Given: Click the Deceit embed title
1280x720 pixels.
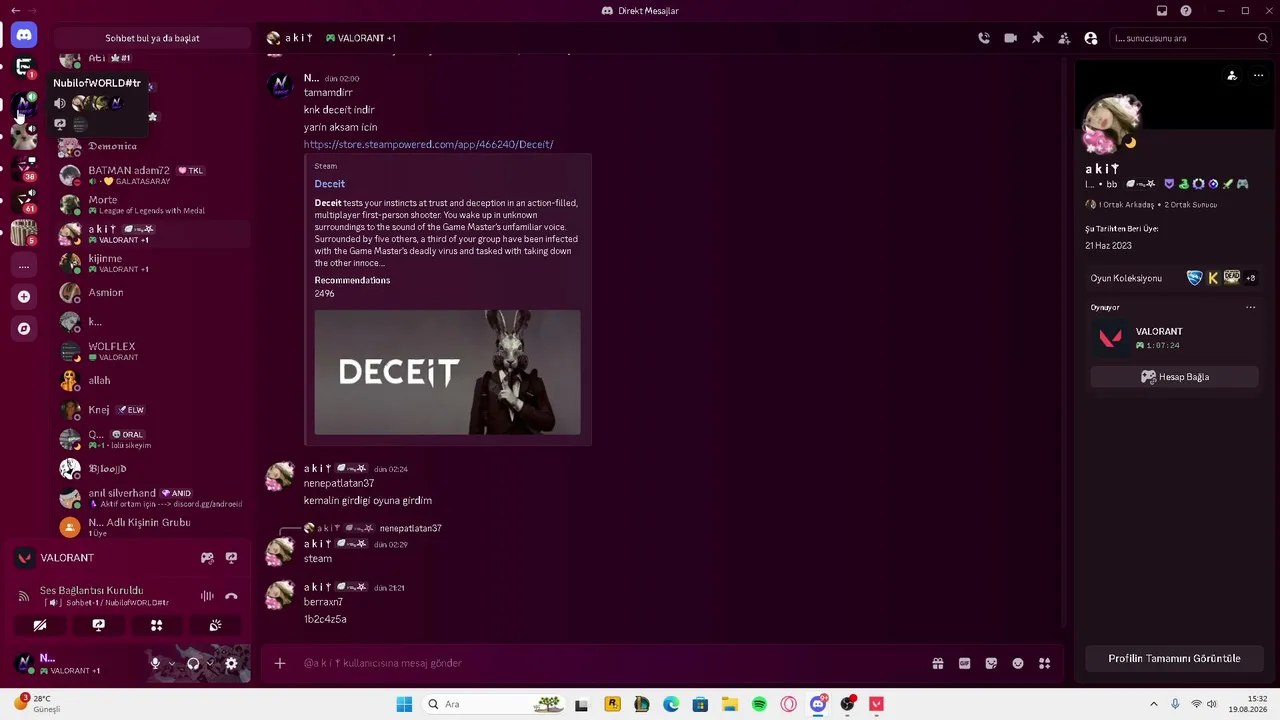Looking at the screenshot, I should 329,184.
